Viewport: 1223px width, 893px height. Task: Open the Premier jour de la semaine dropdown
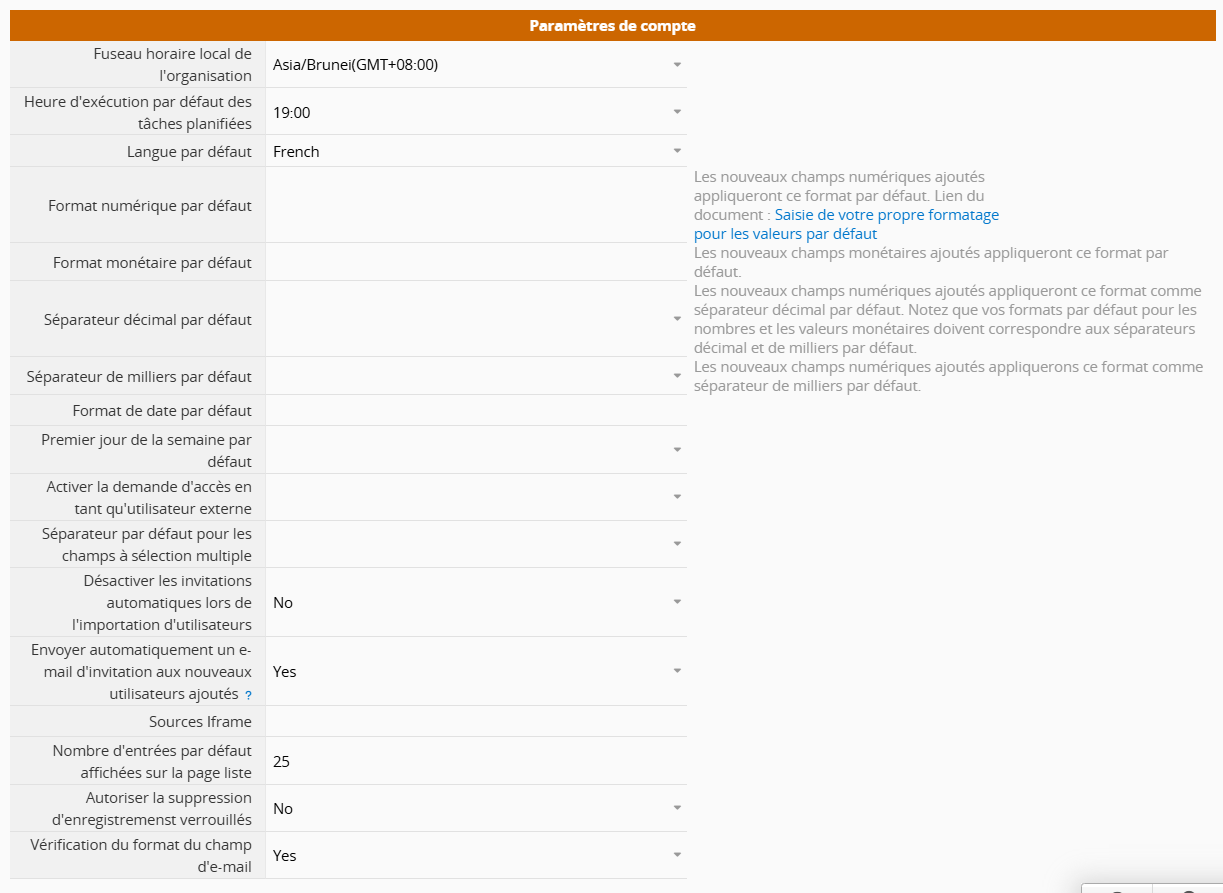476,450
